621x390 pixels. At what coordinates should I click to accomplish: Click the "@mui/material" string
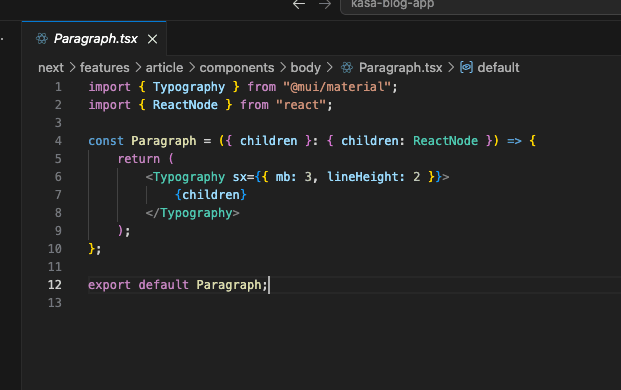click(337, 87)
